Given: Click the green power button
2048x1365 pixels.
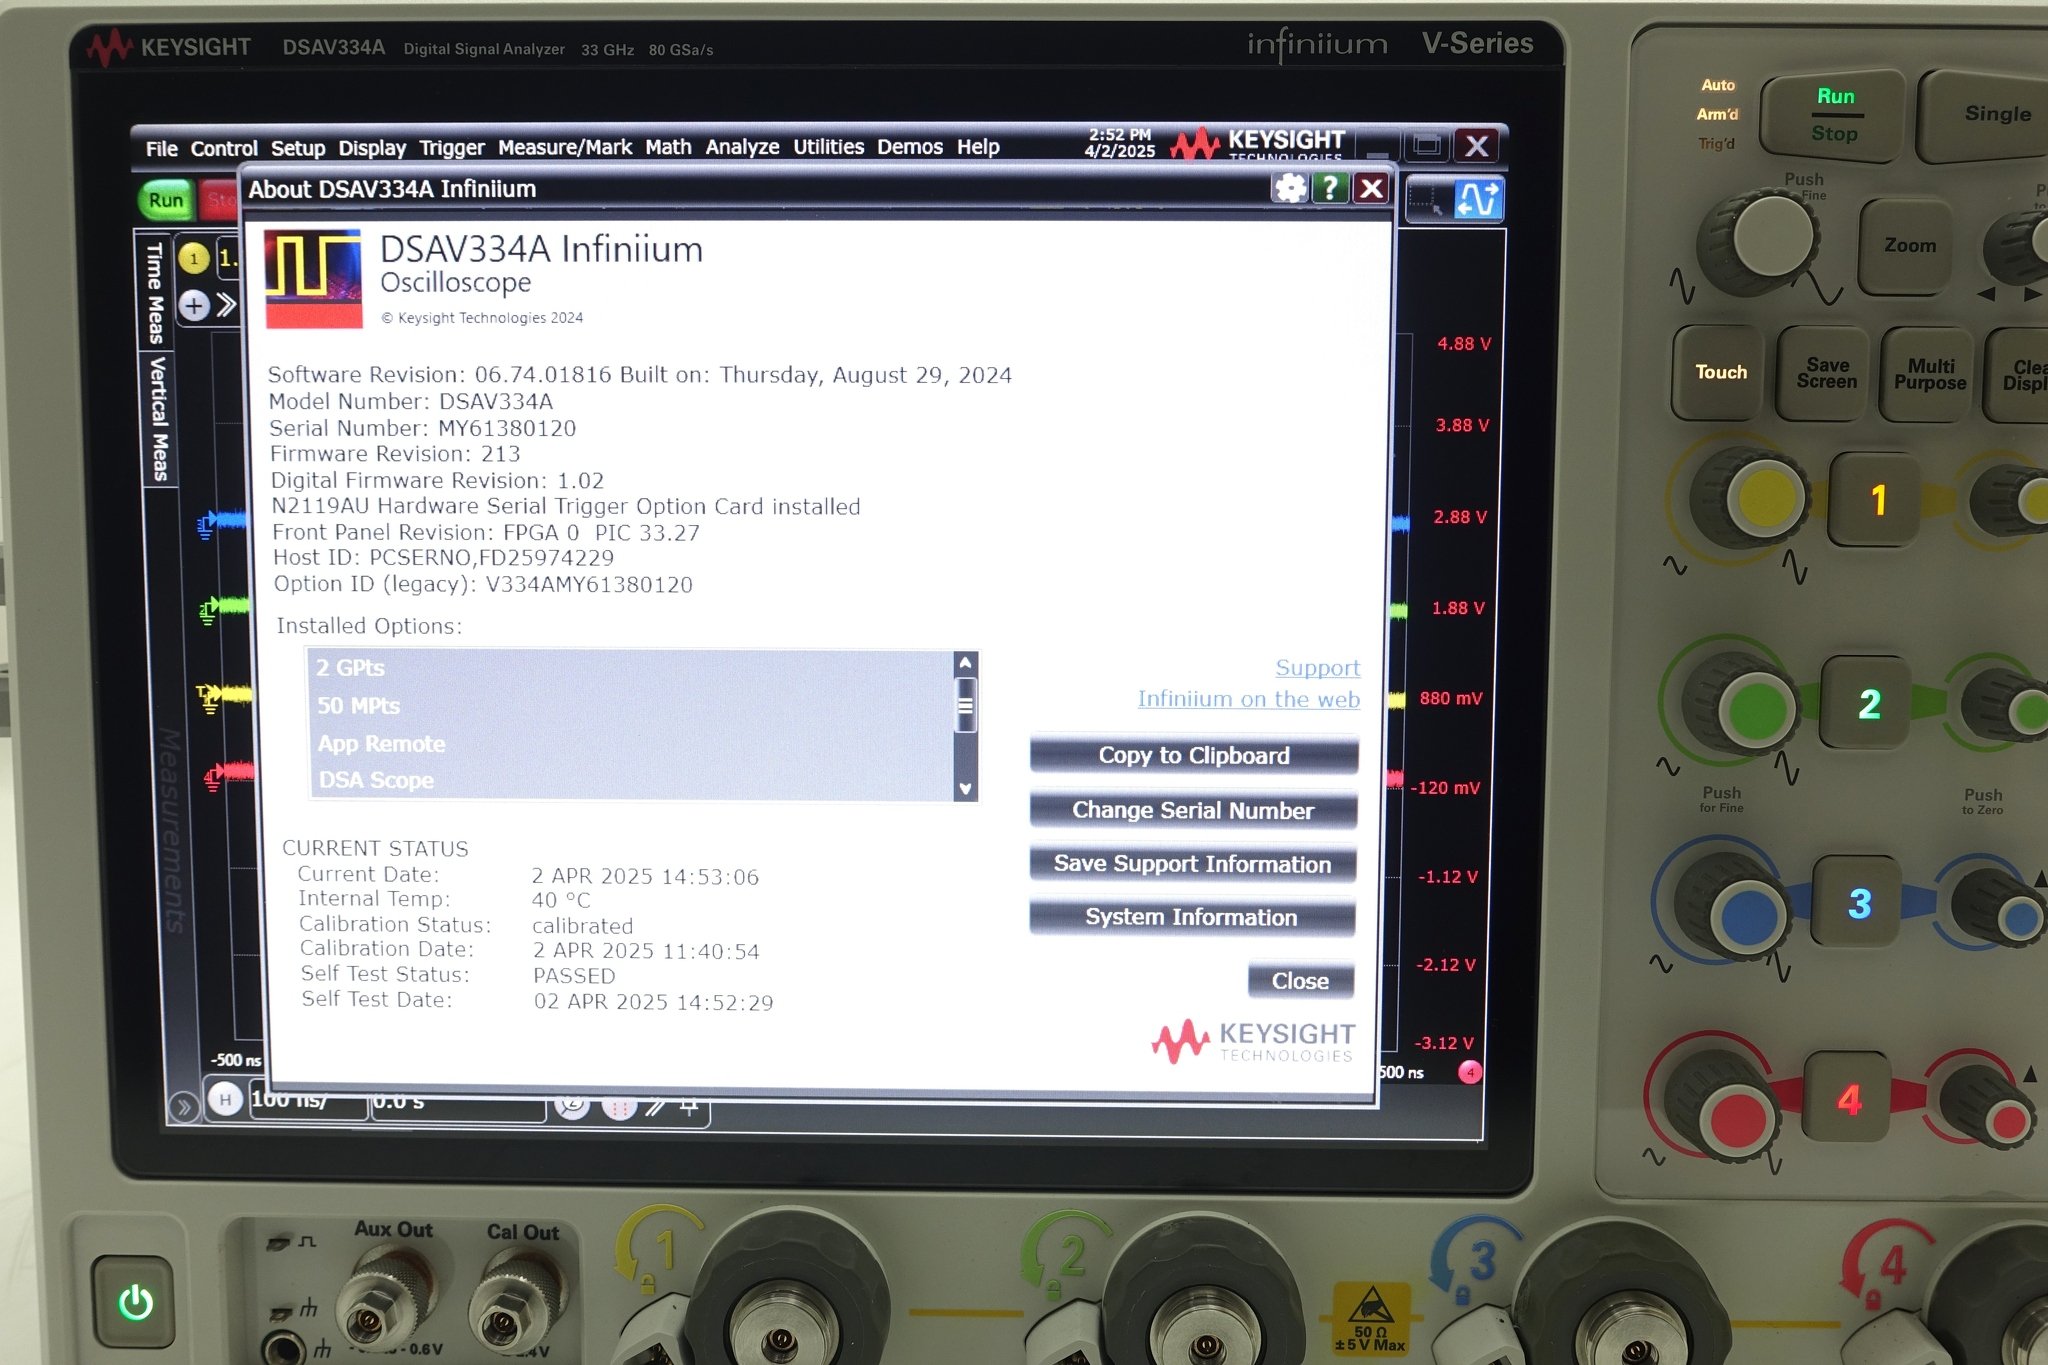Looking at the screenshot, I should click(x=136, y=1302).
